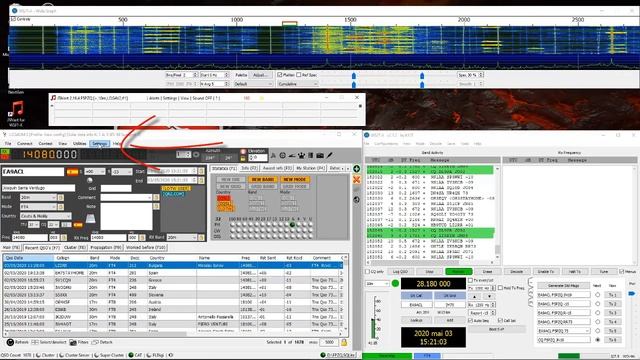Click the max QSO count field showing 5000

click(x=329, y=342)
